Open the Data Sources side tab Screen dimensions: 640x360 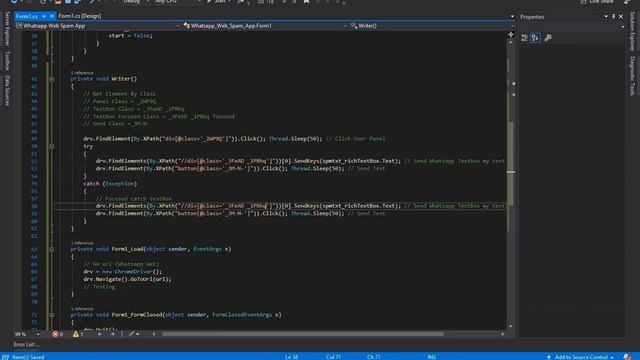(x=7, y=90)
